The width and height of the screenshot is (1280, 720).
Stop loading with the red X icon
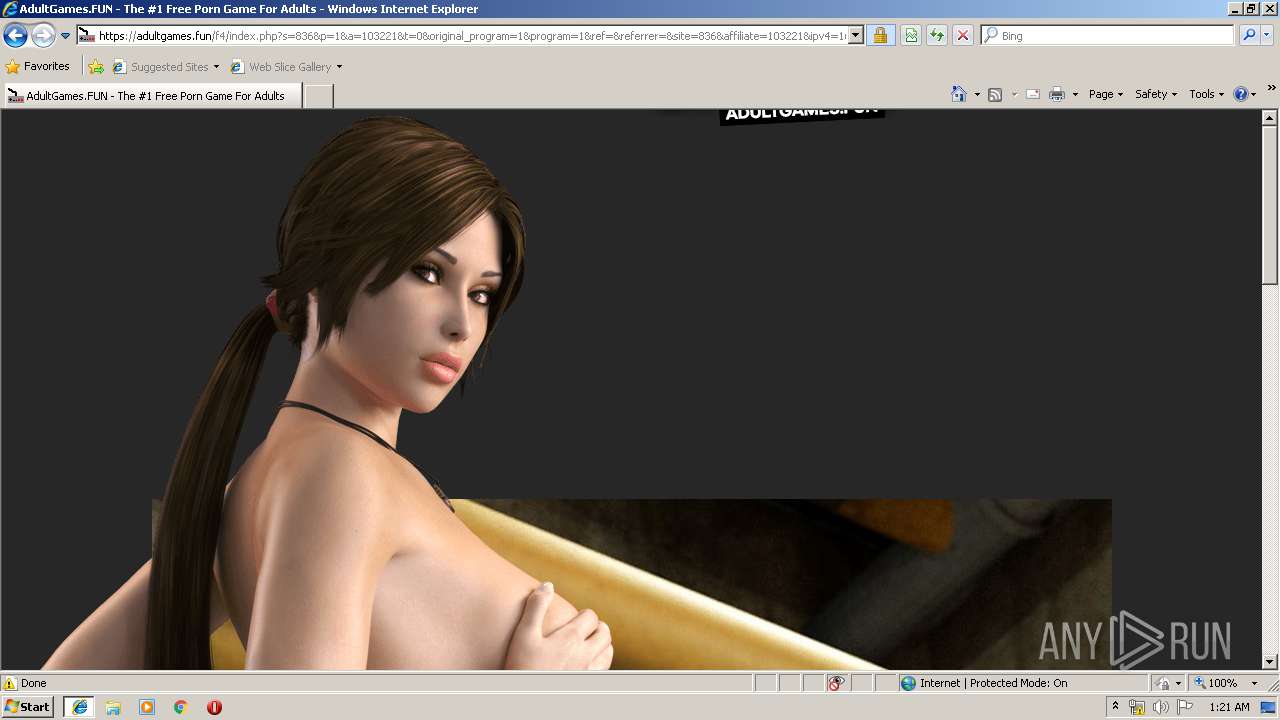coord(963,36)
